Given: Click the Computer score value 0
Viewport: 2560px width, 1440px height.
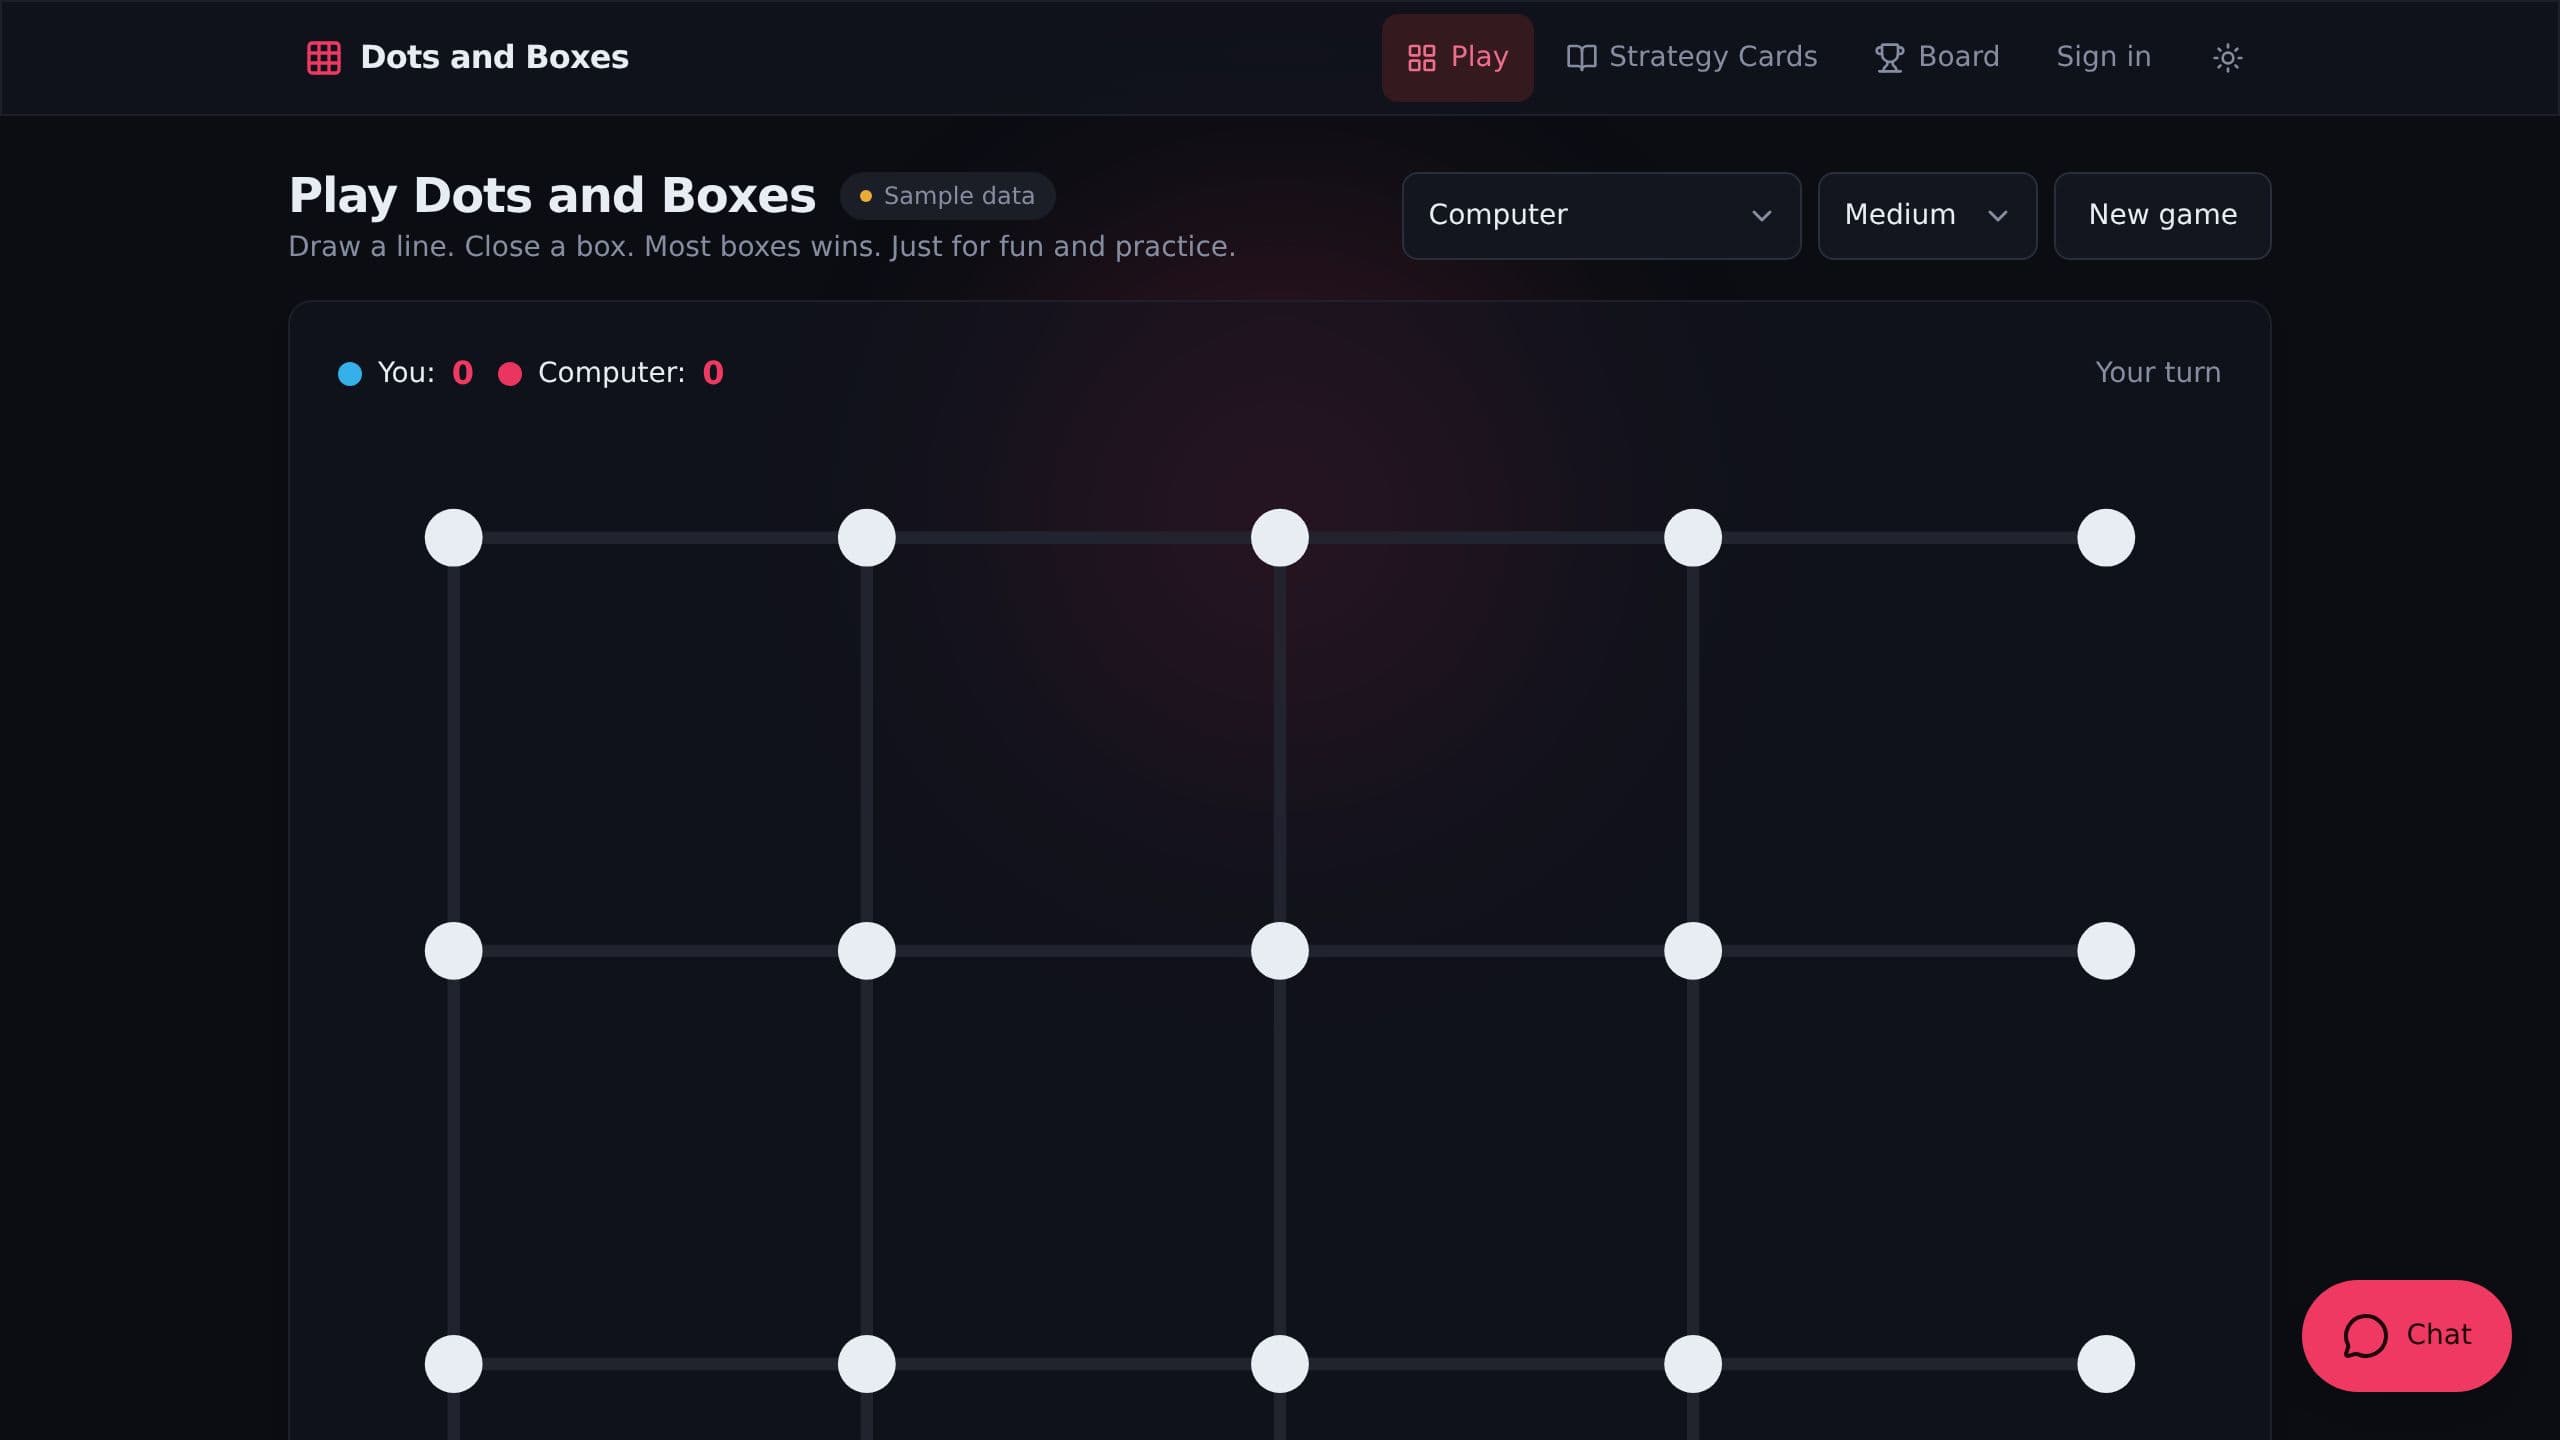Looking at the screenshot, I should (713, 373).
